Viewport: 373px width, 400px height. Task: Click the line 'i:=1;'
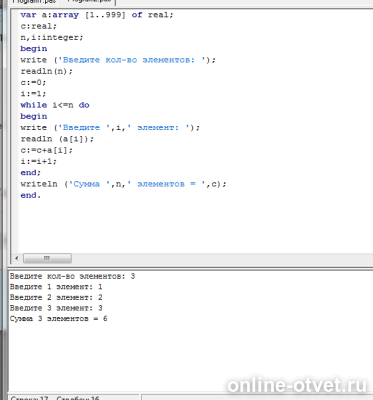click(33, 94)
